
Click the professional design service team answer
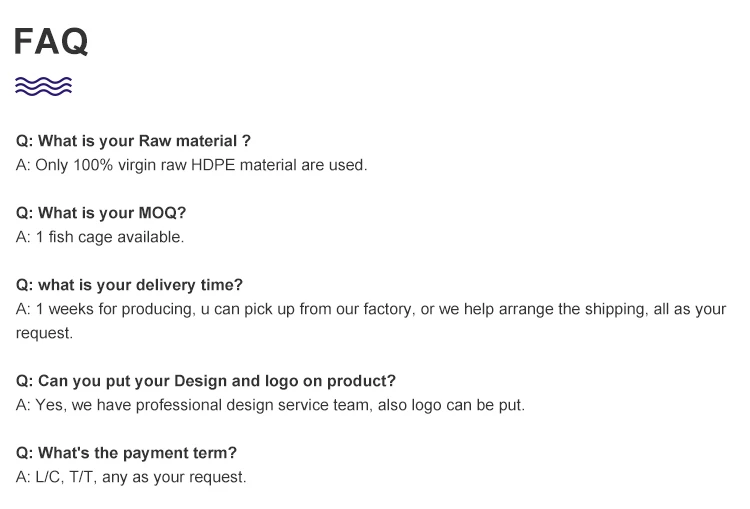point(270,405)
